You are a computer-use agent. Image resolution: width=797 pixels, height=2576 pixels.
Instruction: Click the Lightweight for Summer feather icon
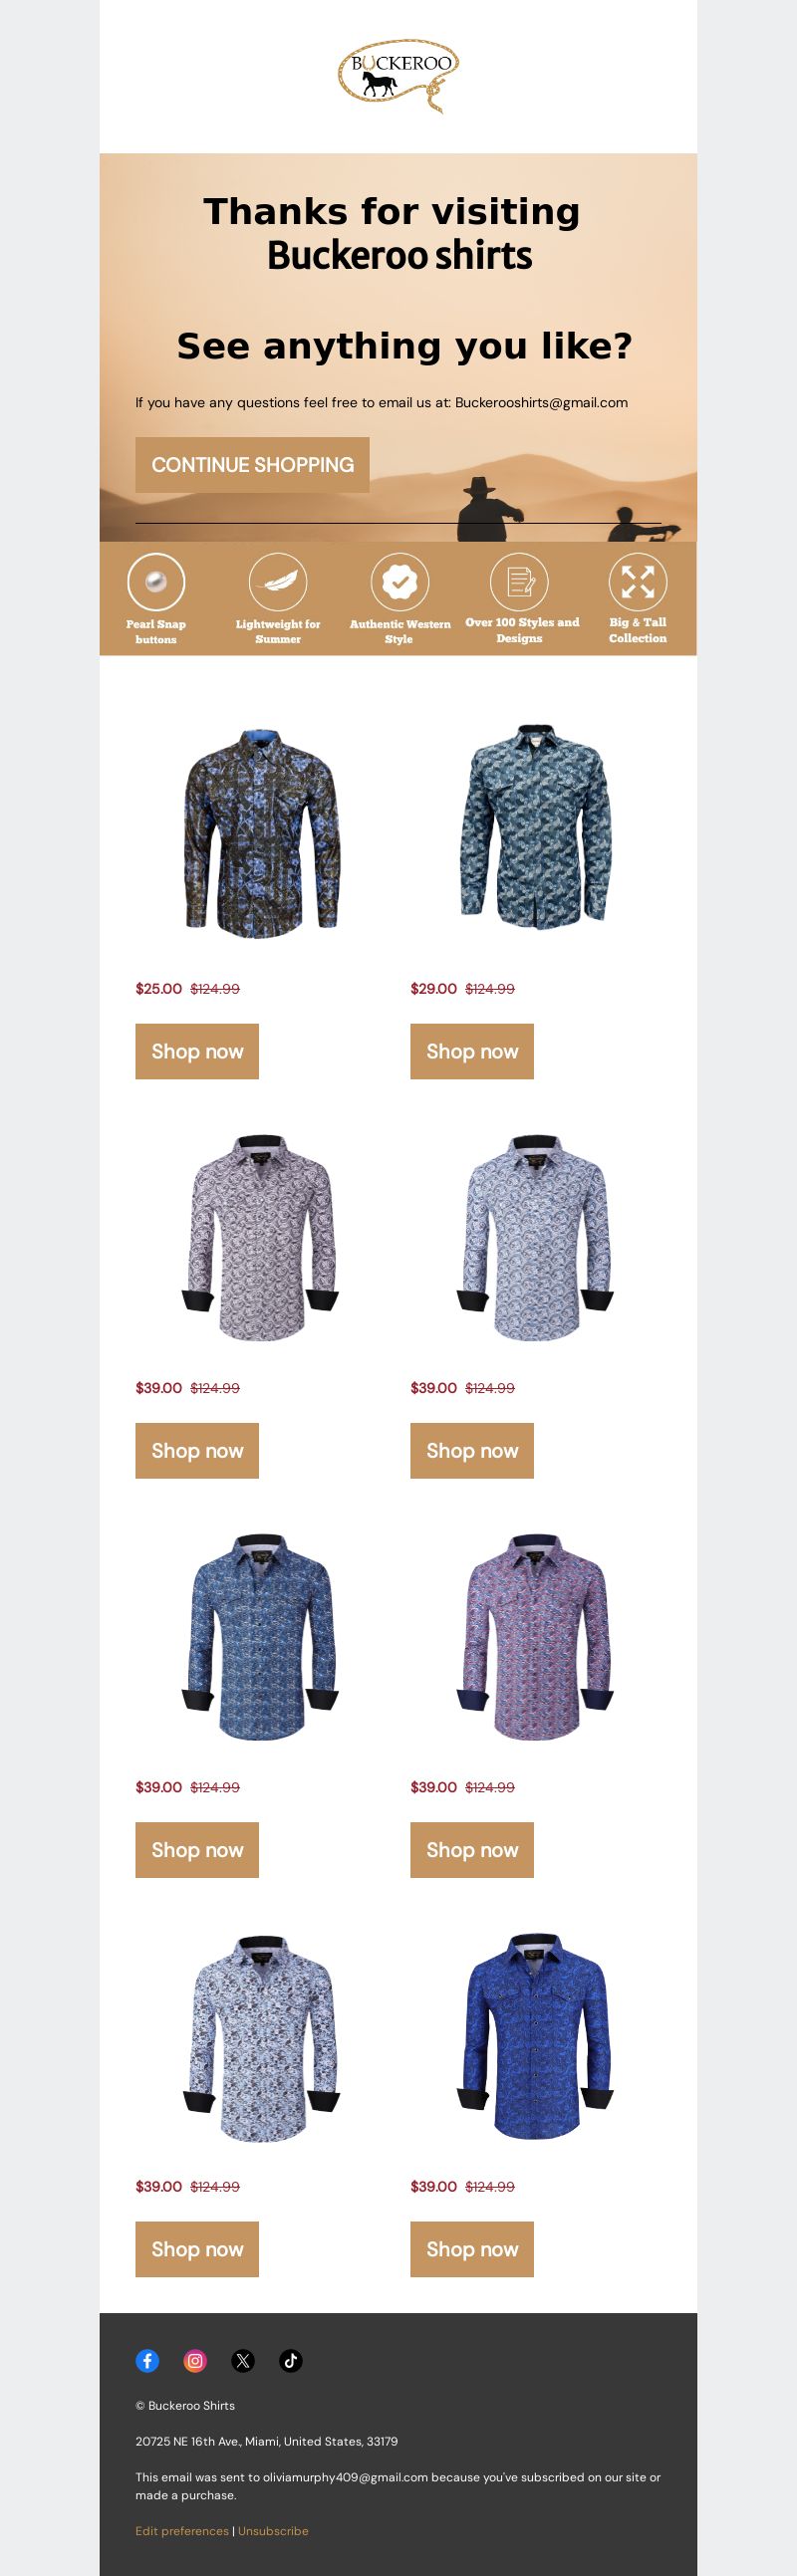(x=278, y=581)
